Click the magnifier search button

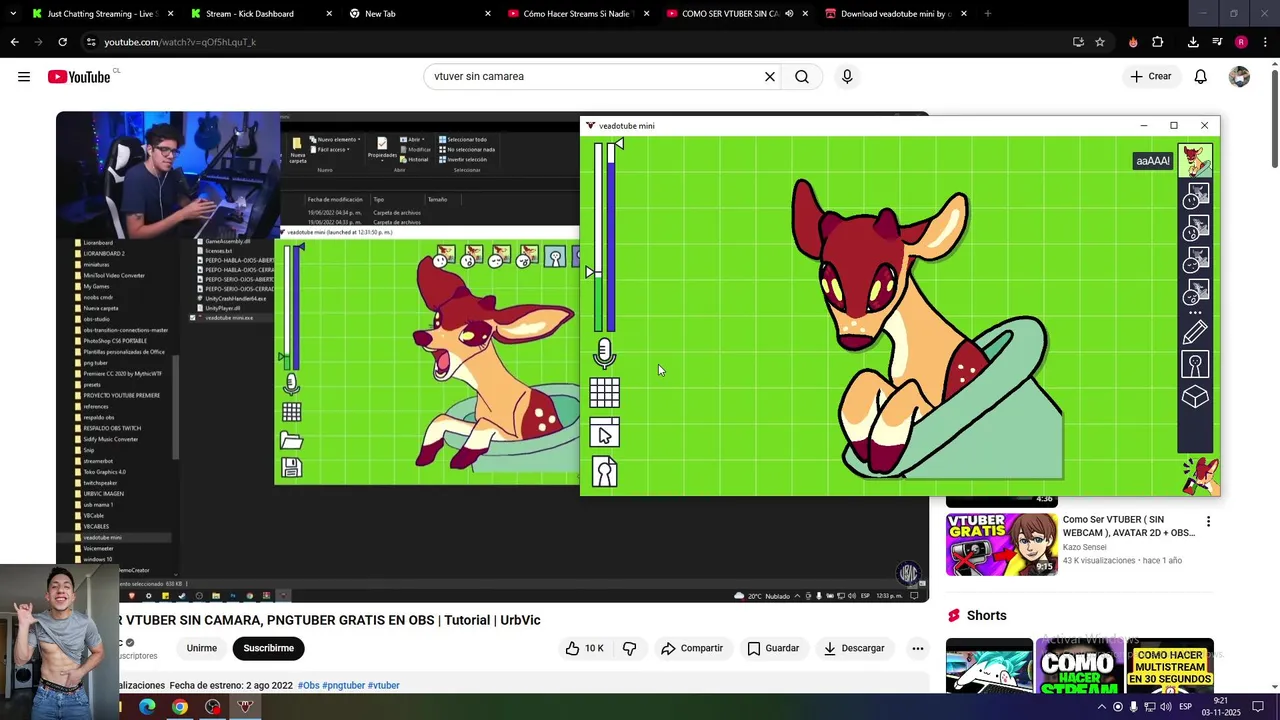point(802,76)
